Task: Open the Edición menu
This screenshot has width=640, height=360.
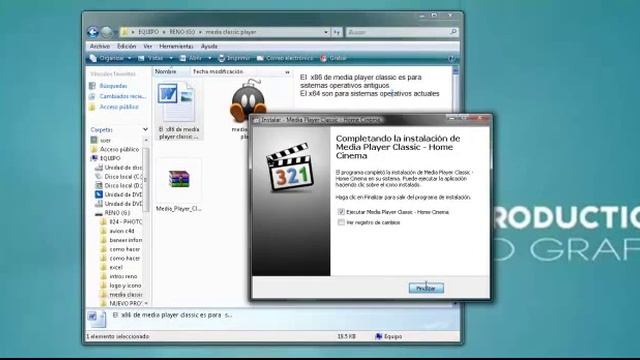Action: 127,46
